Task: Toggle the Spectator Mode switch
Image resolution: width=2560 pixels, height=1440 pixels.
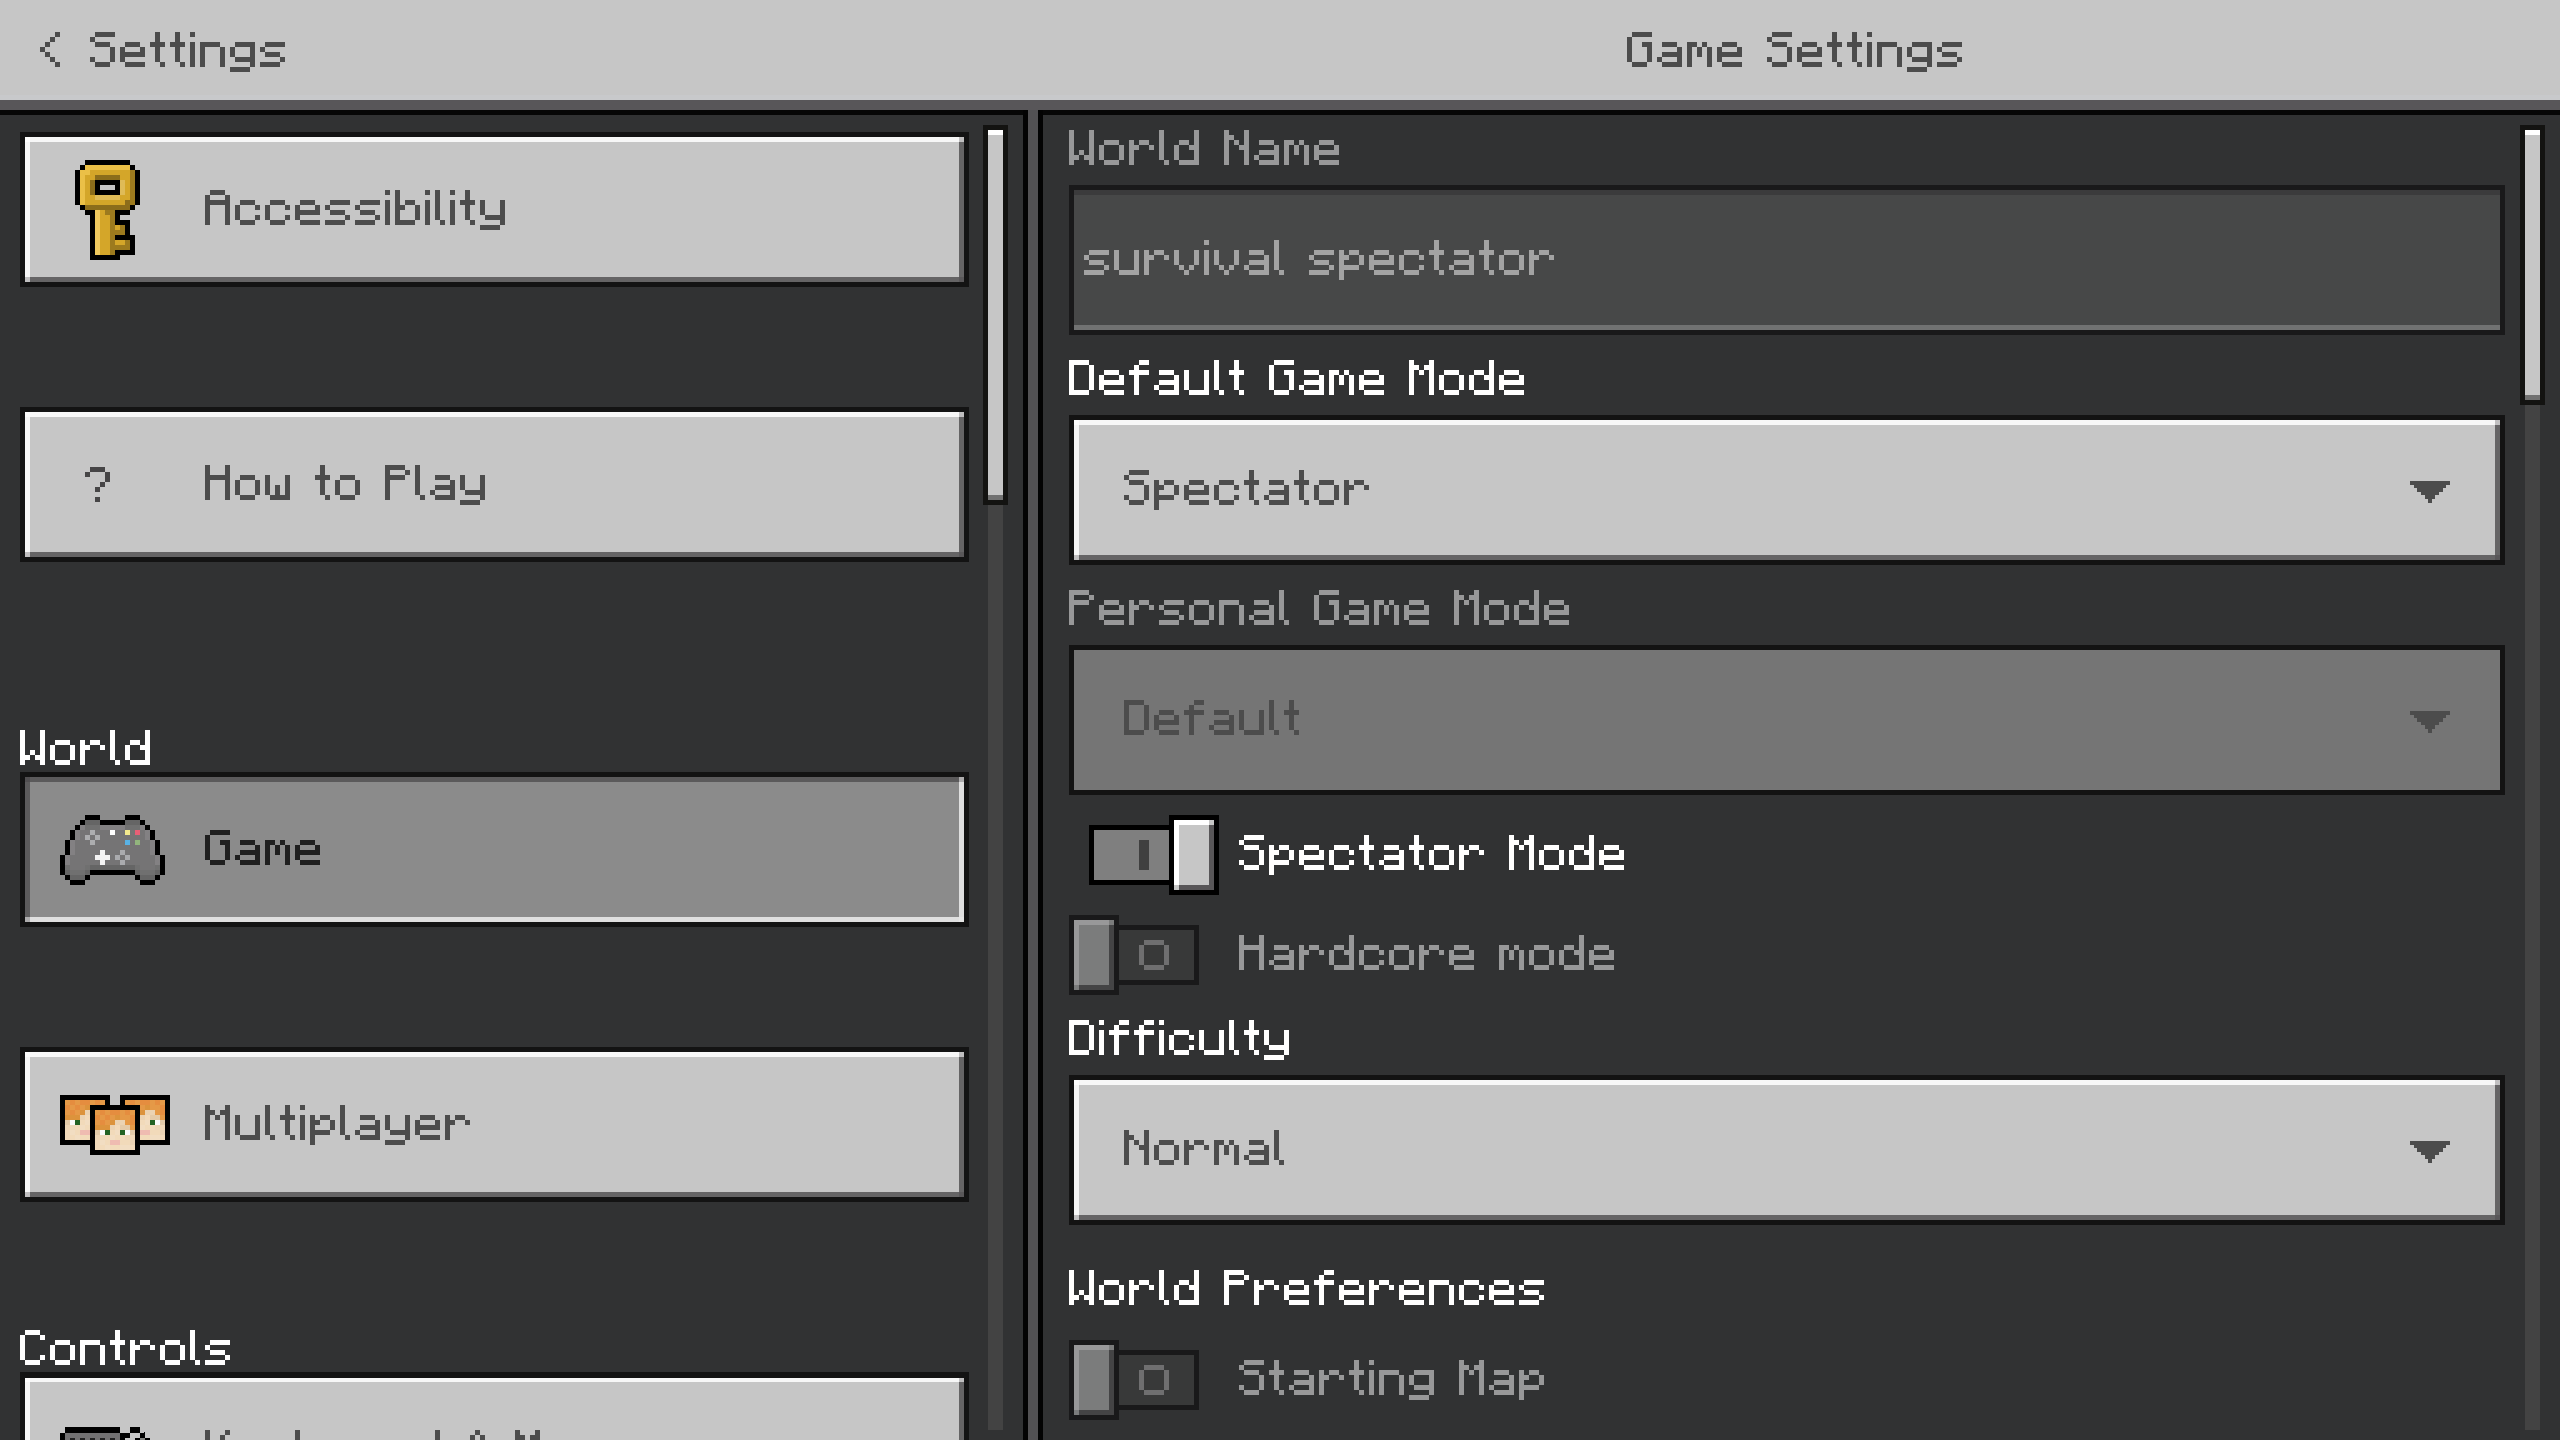Action: click(x=1153, y=855)
